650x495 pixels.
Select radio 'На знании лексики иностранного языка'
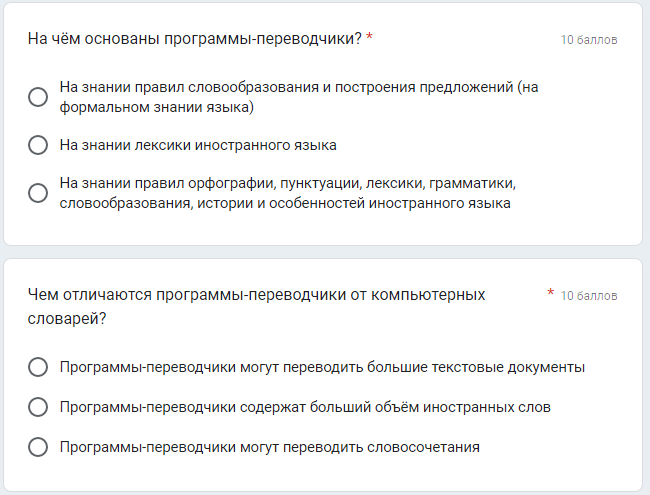pos(38,145)
